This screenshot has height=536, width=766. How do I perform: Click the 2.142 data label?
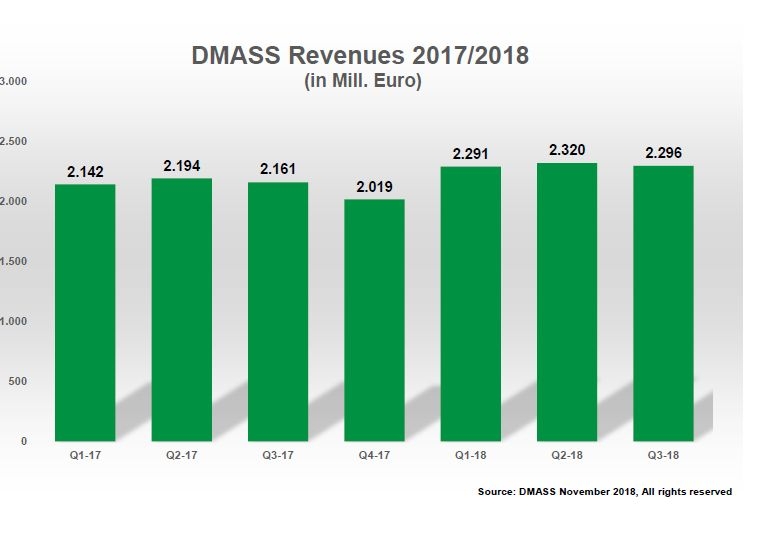point(85,172)
